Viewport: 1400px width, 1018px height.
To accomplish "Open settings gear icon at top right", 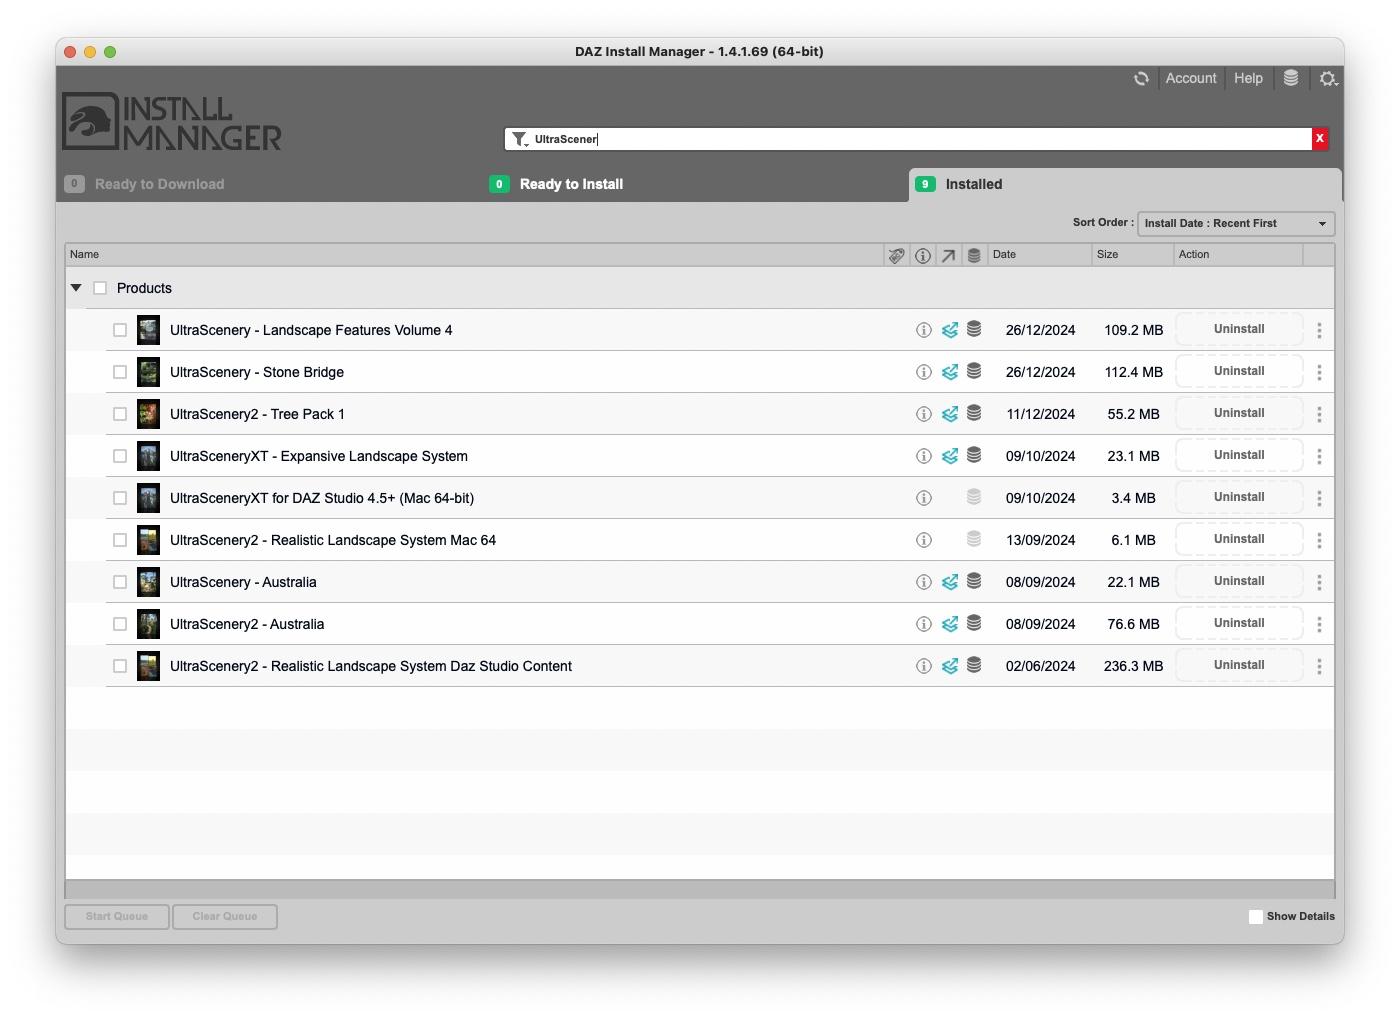I will (x=1327, y=78).
